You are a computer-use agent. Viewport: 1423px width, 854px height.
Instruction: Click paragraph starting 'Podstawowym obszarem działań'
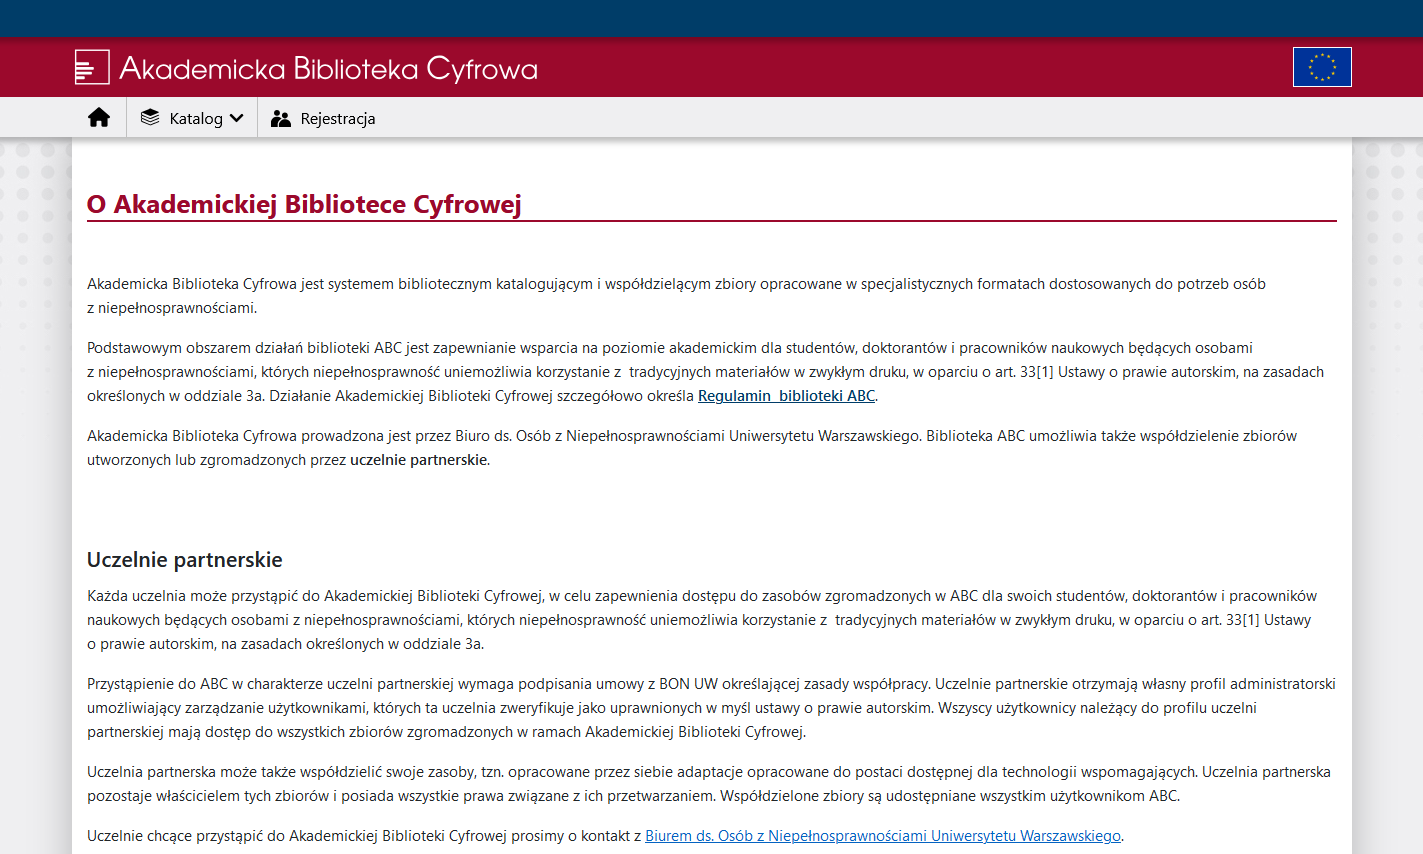point(705,372)
